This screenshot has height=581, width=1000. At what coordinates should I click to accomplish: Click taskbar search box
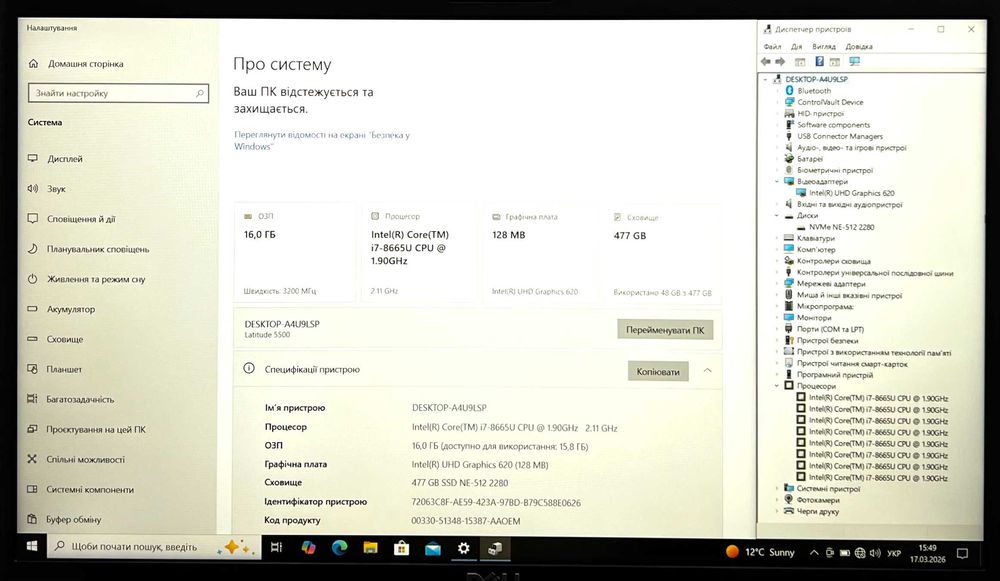[x=154, y=547]
